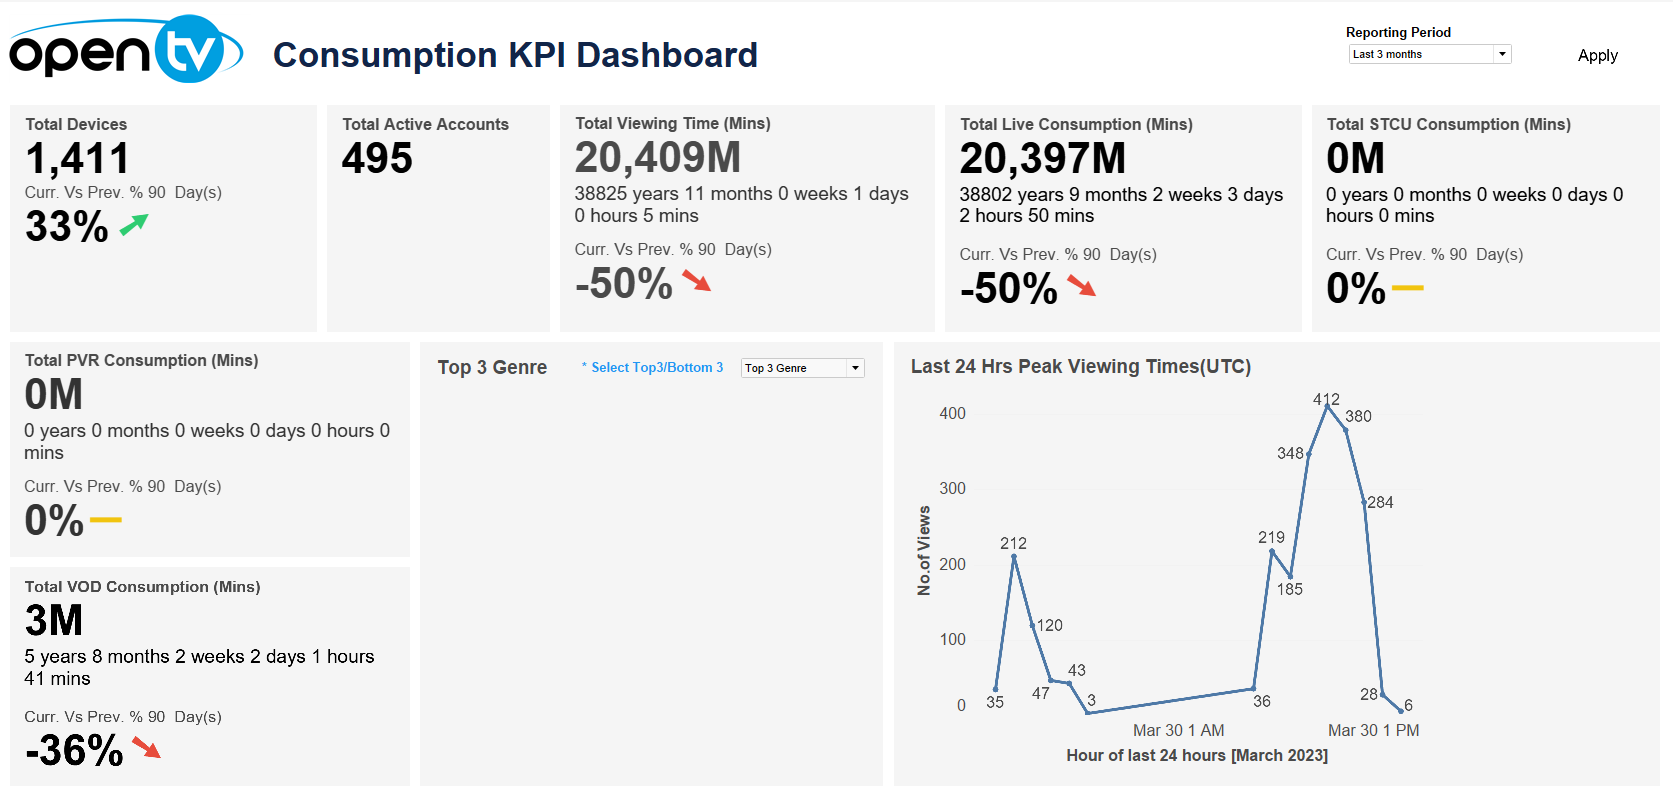1673x791 pixels.
Task: Click yellow flat indicator in PVR Consumption card
Action: [105, 520]
